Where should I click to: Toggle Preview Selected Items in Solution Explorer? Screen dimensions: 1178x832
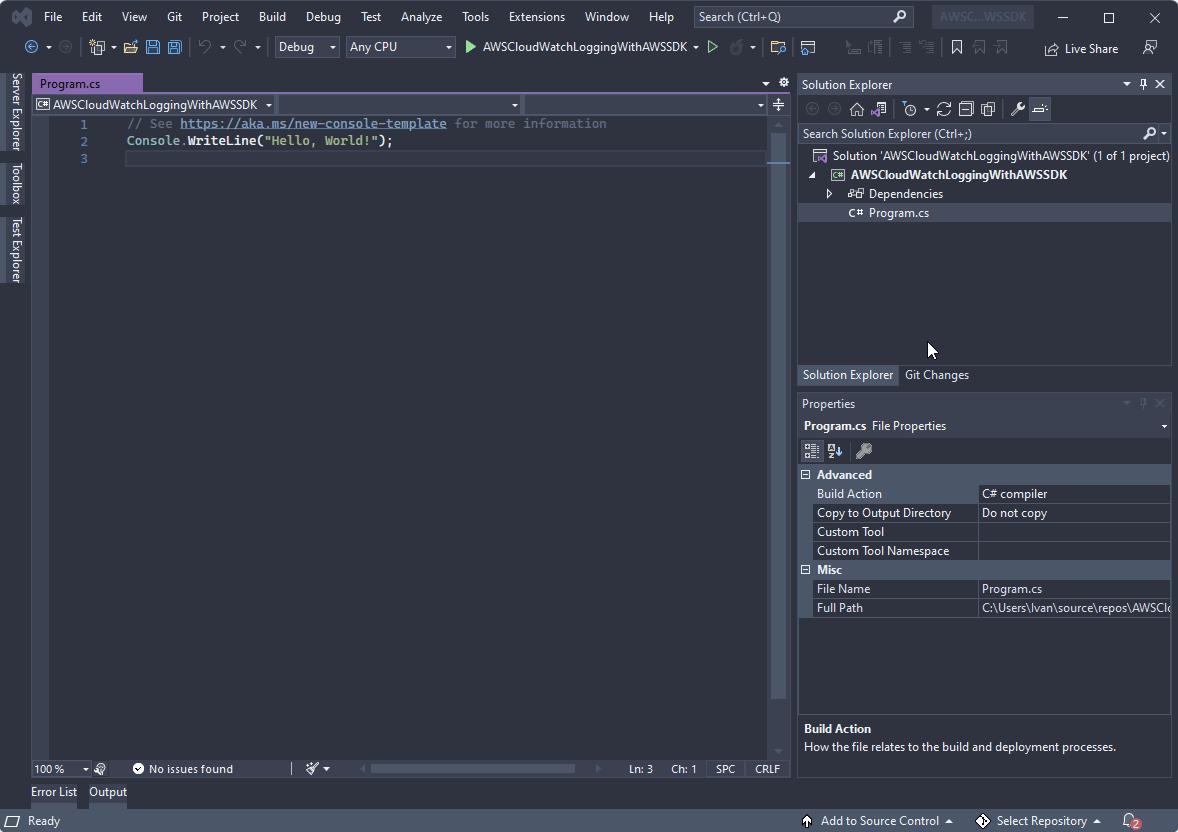click(x=1041, y=109)
